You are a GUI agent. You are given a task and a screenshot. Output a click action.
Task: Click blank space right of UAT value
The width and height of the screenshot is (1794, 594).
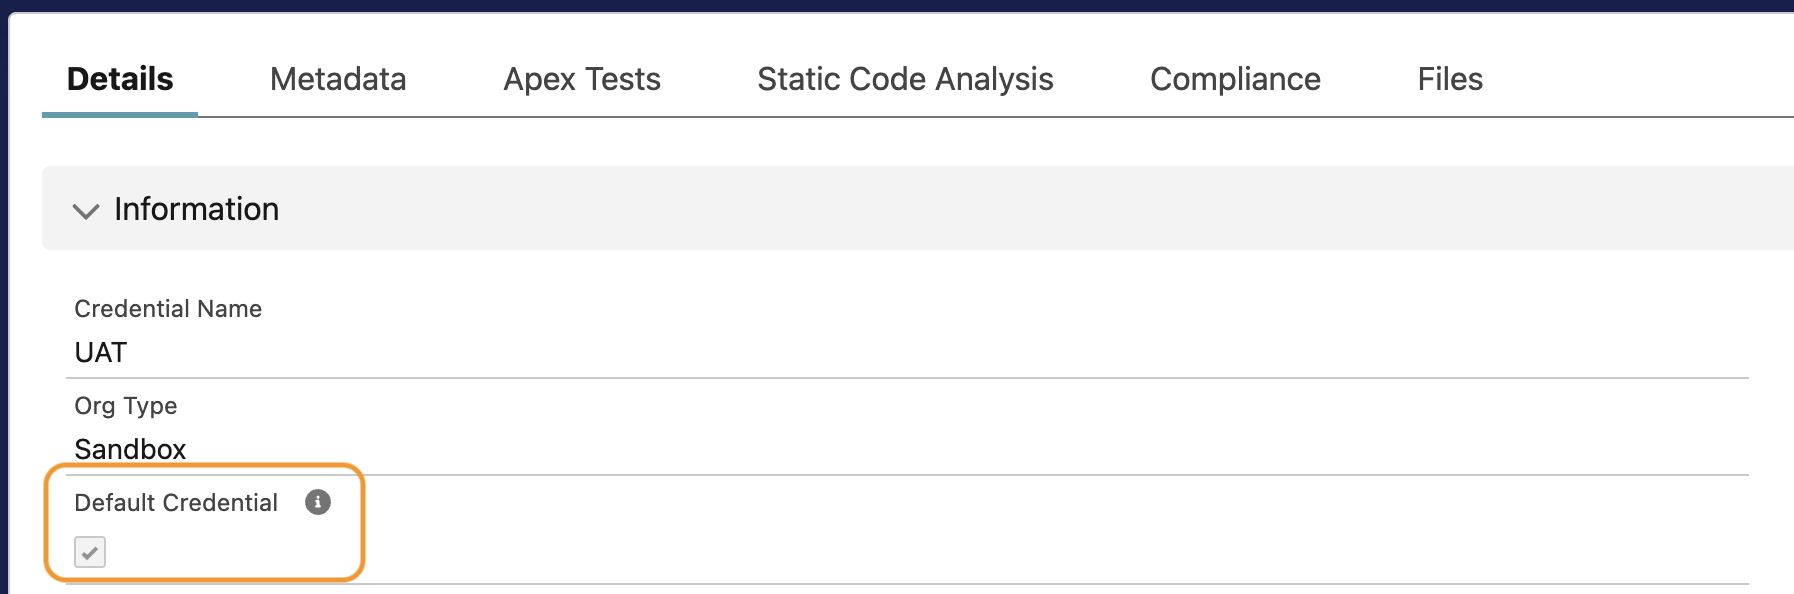[900, 352]
